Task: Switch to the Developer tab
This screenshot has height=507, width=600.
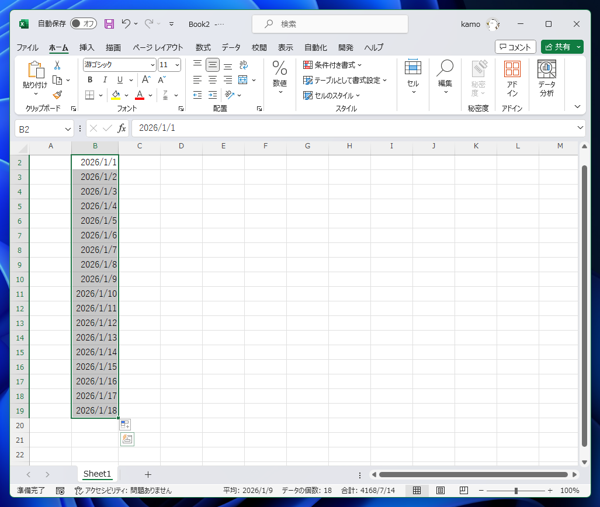Action: [x=346, y=47]
